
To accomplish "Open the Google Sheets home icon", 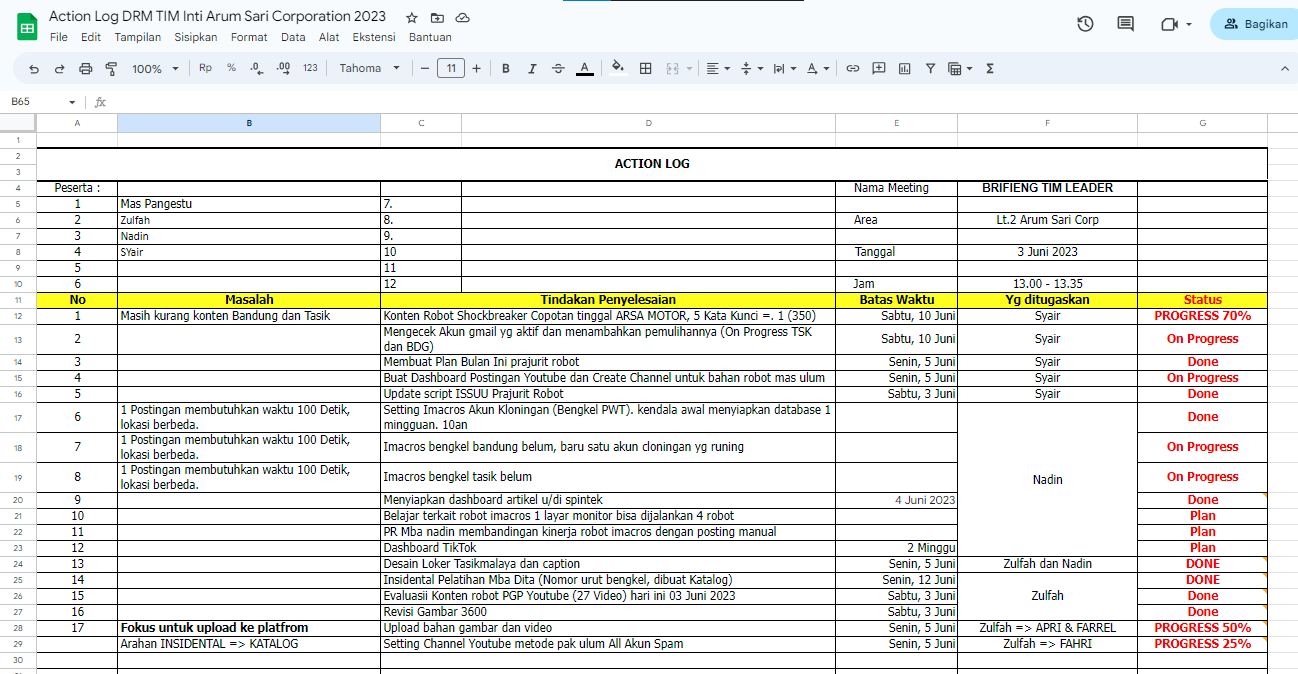I will (x=26, y=26).
